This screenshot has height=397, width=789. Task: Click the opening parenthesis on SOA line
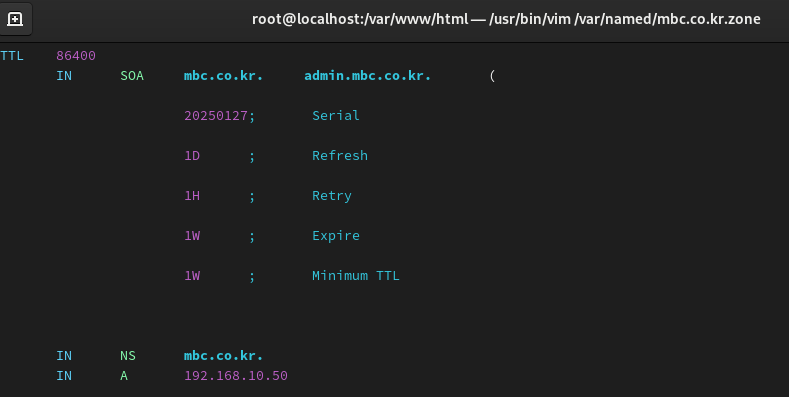(x=492, y=75)
